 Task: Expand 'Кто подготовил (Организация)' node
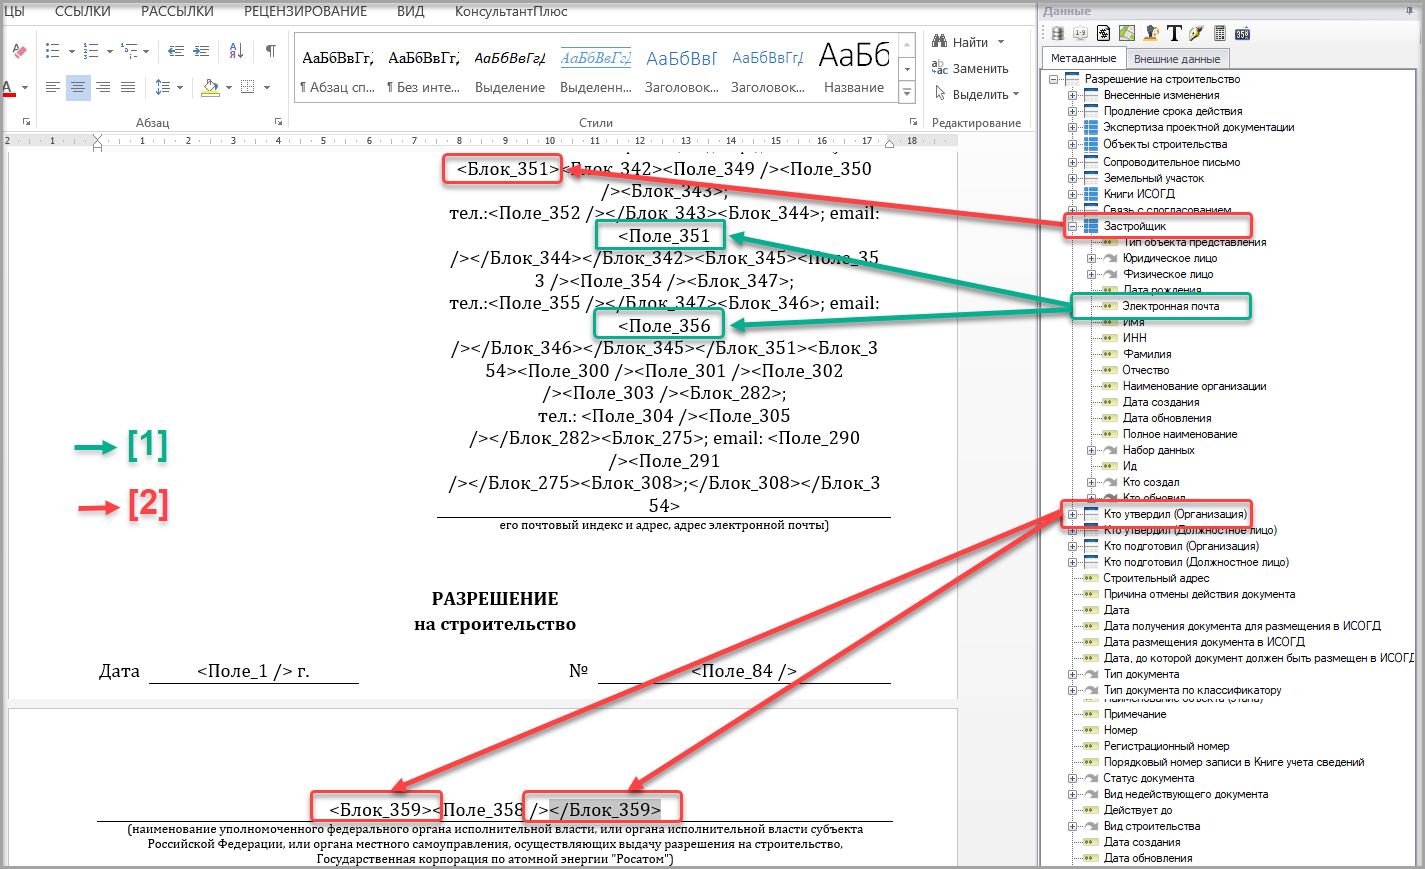tap(1072, 546)
